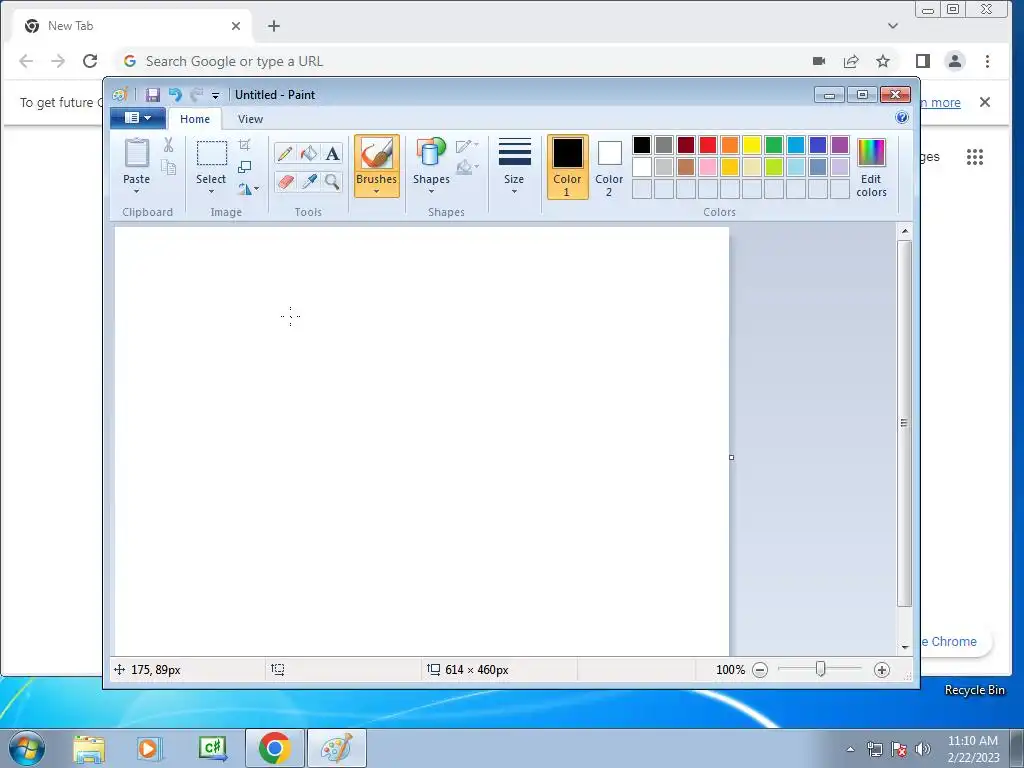This screenshot has width=1024, height=768.
Task: Click the volume speaker tray icon
Action: 923,749
